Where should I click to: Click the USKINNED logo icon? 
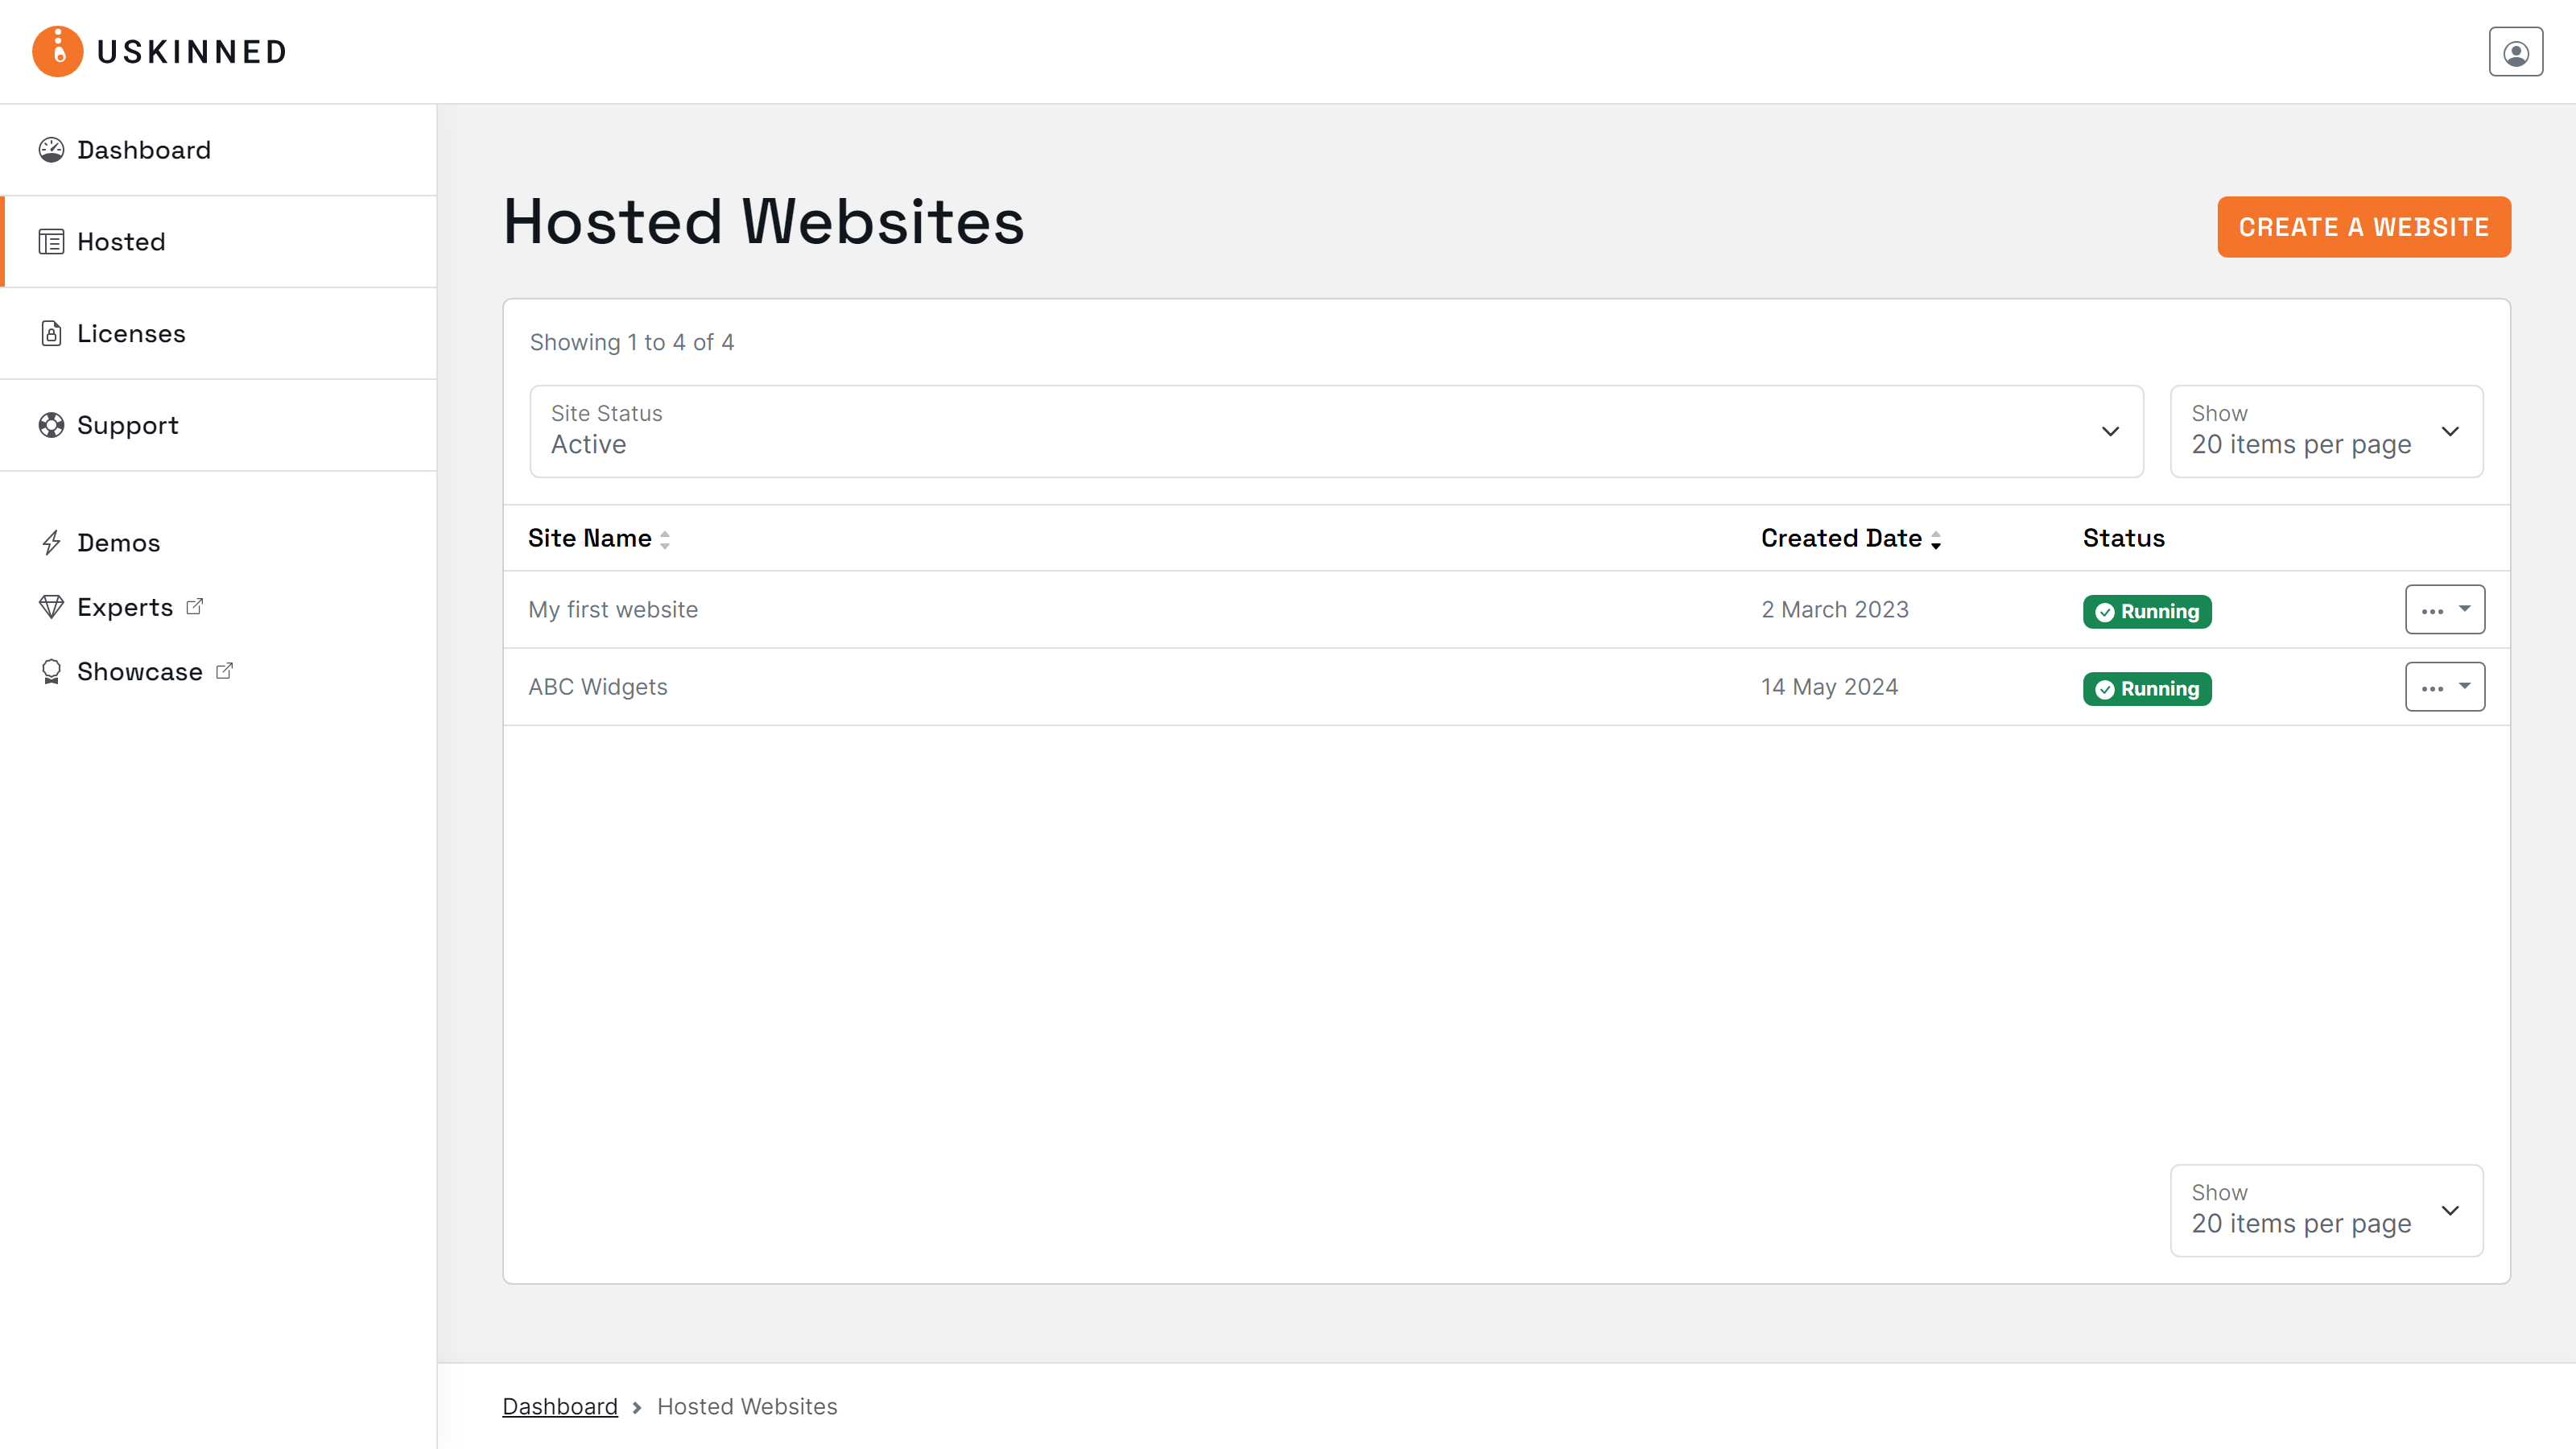(57, 51)
